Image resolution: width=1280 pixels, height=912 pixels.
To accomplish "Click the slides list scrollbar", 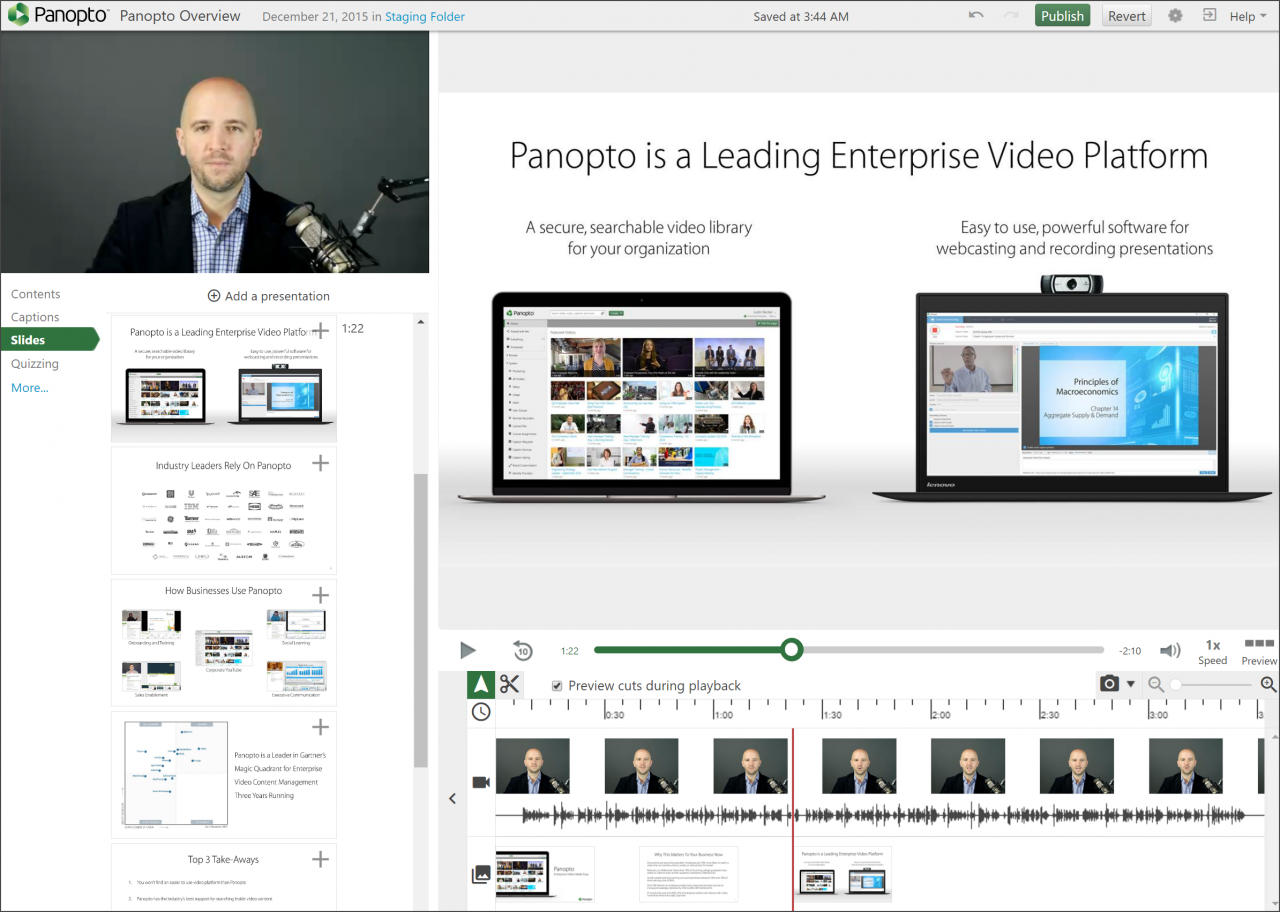I will 421,620.
